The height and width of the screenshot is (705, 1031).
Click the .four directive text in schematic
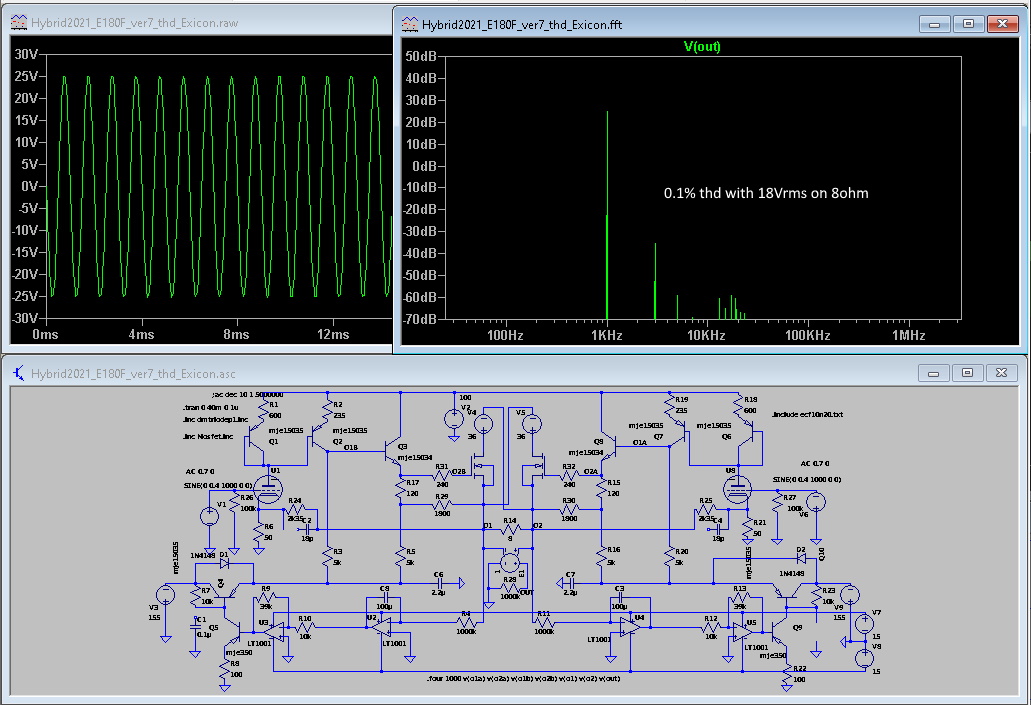[523, 678]
